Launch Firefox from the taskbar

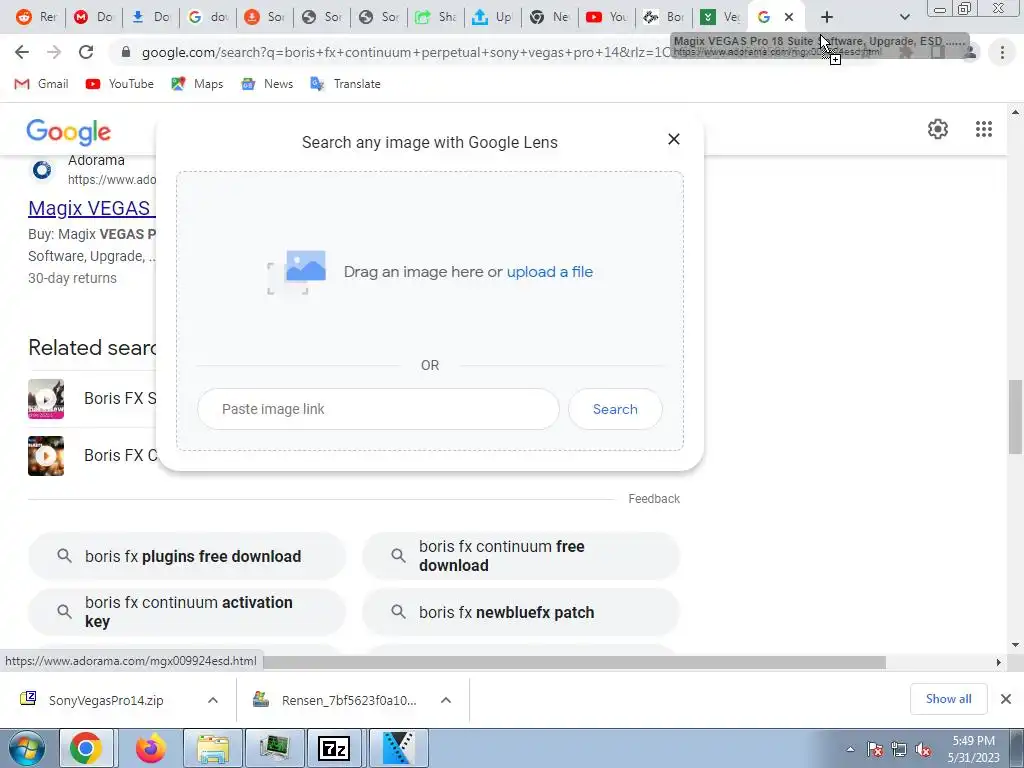coord(150,748)
